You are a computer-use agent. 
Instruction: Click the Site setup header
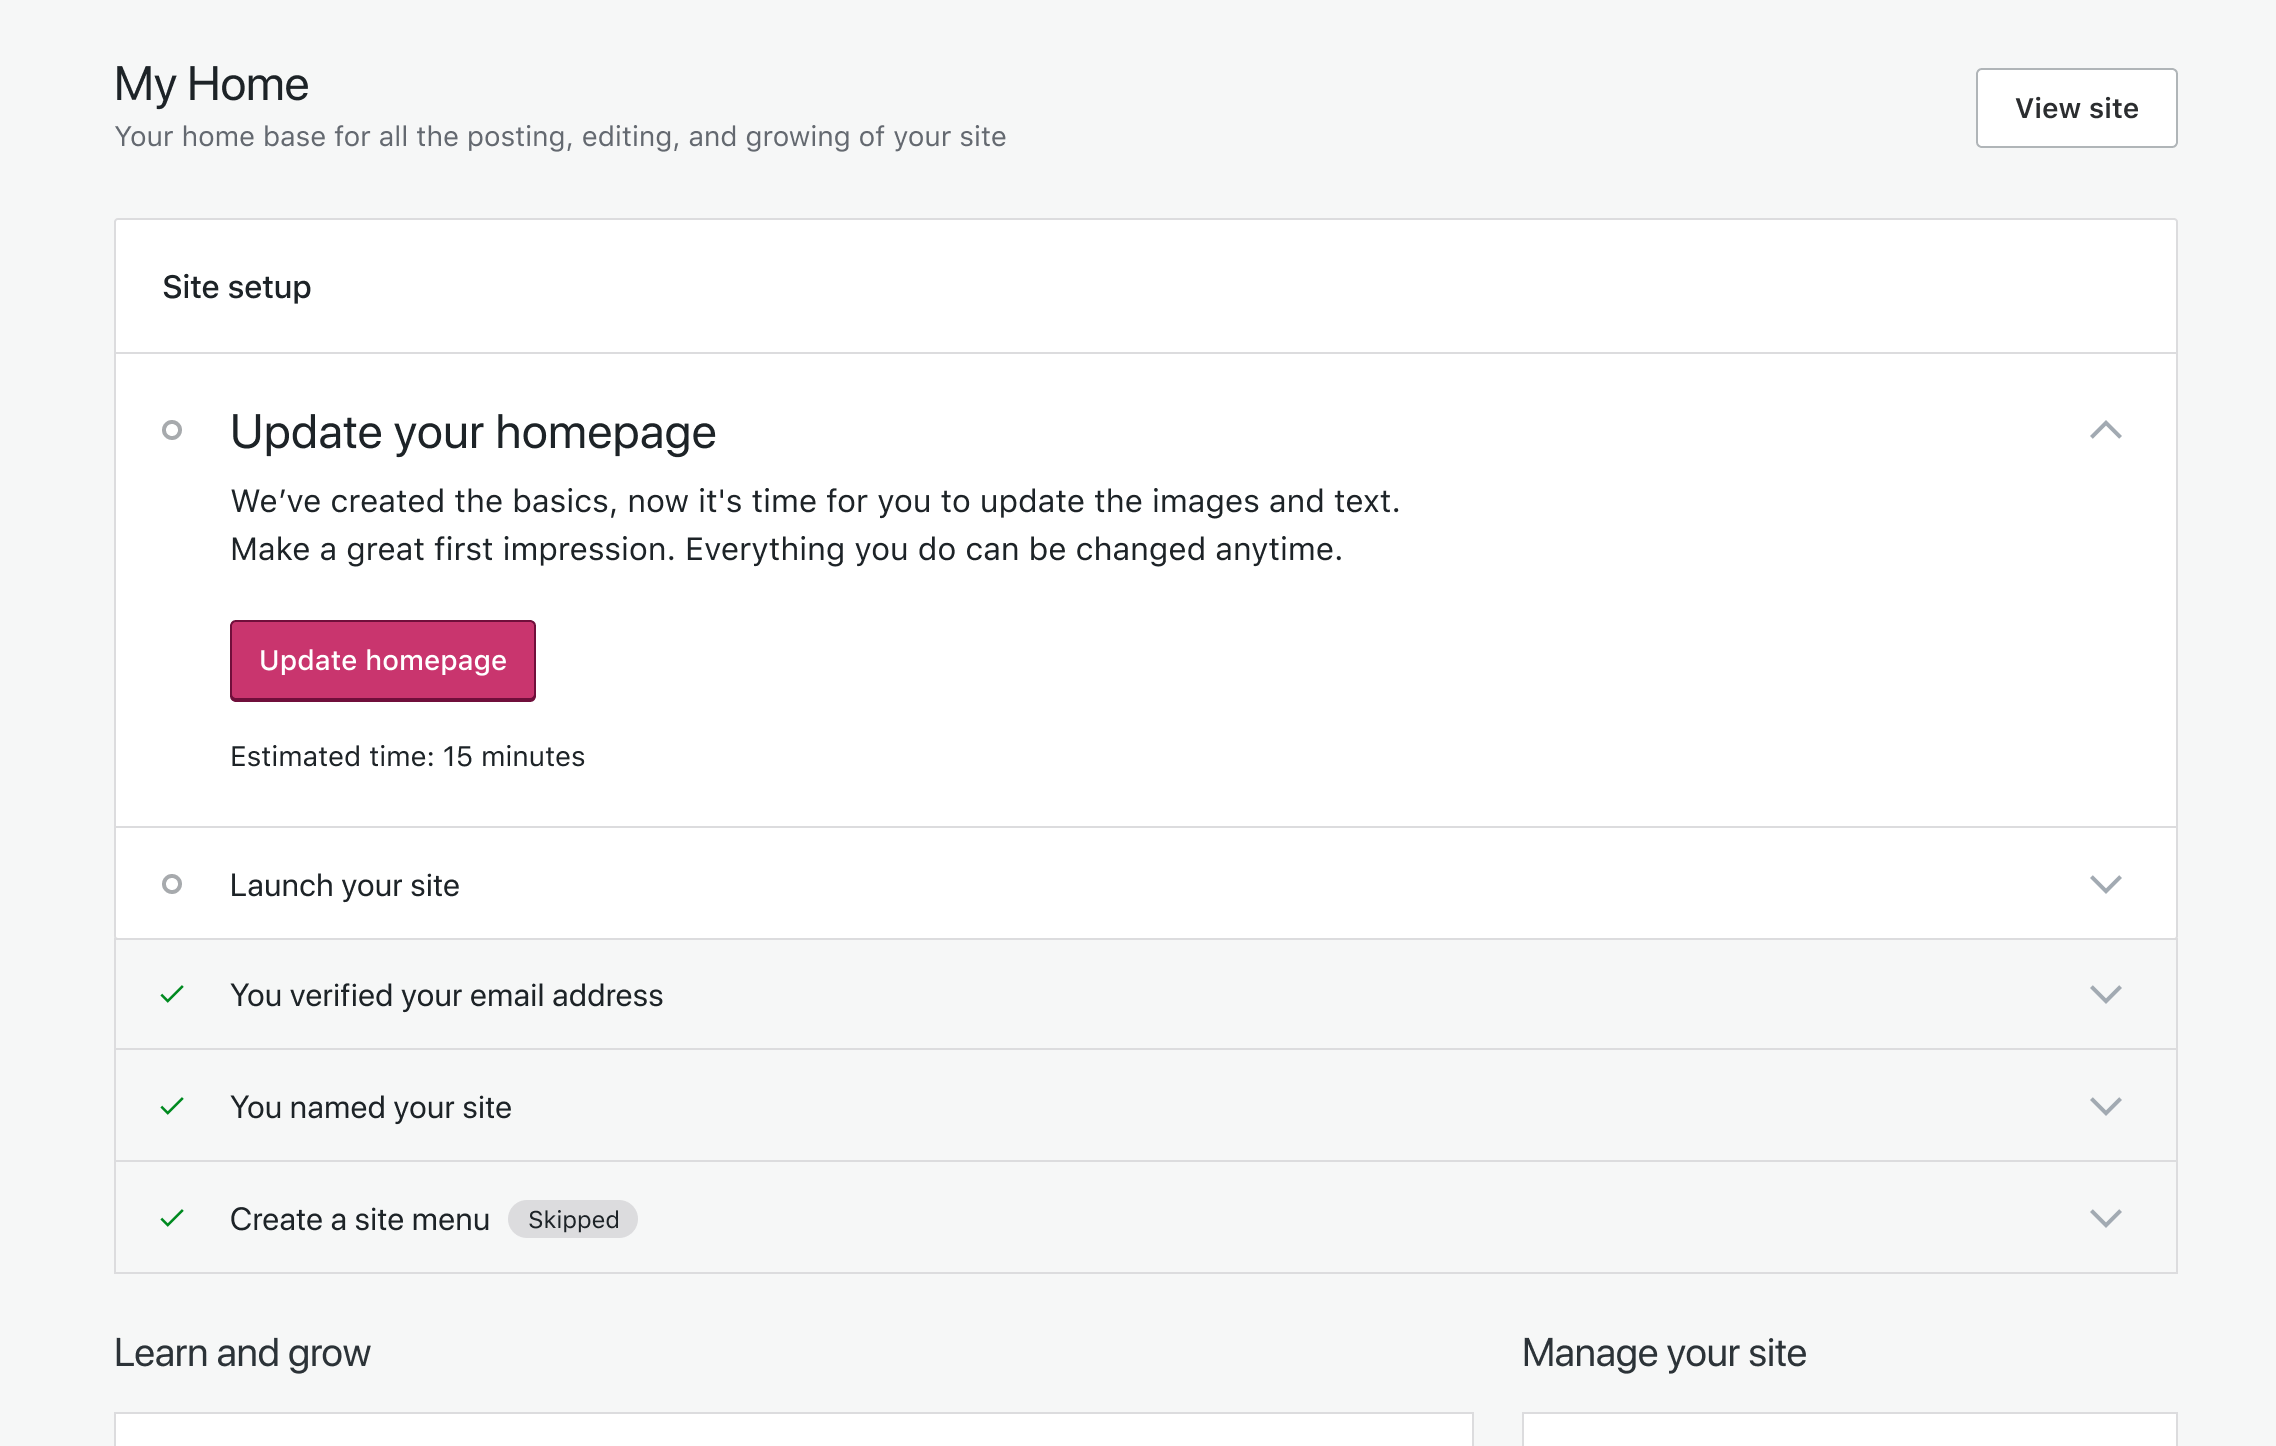(x=236, y=287)
